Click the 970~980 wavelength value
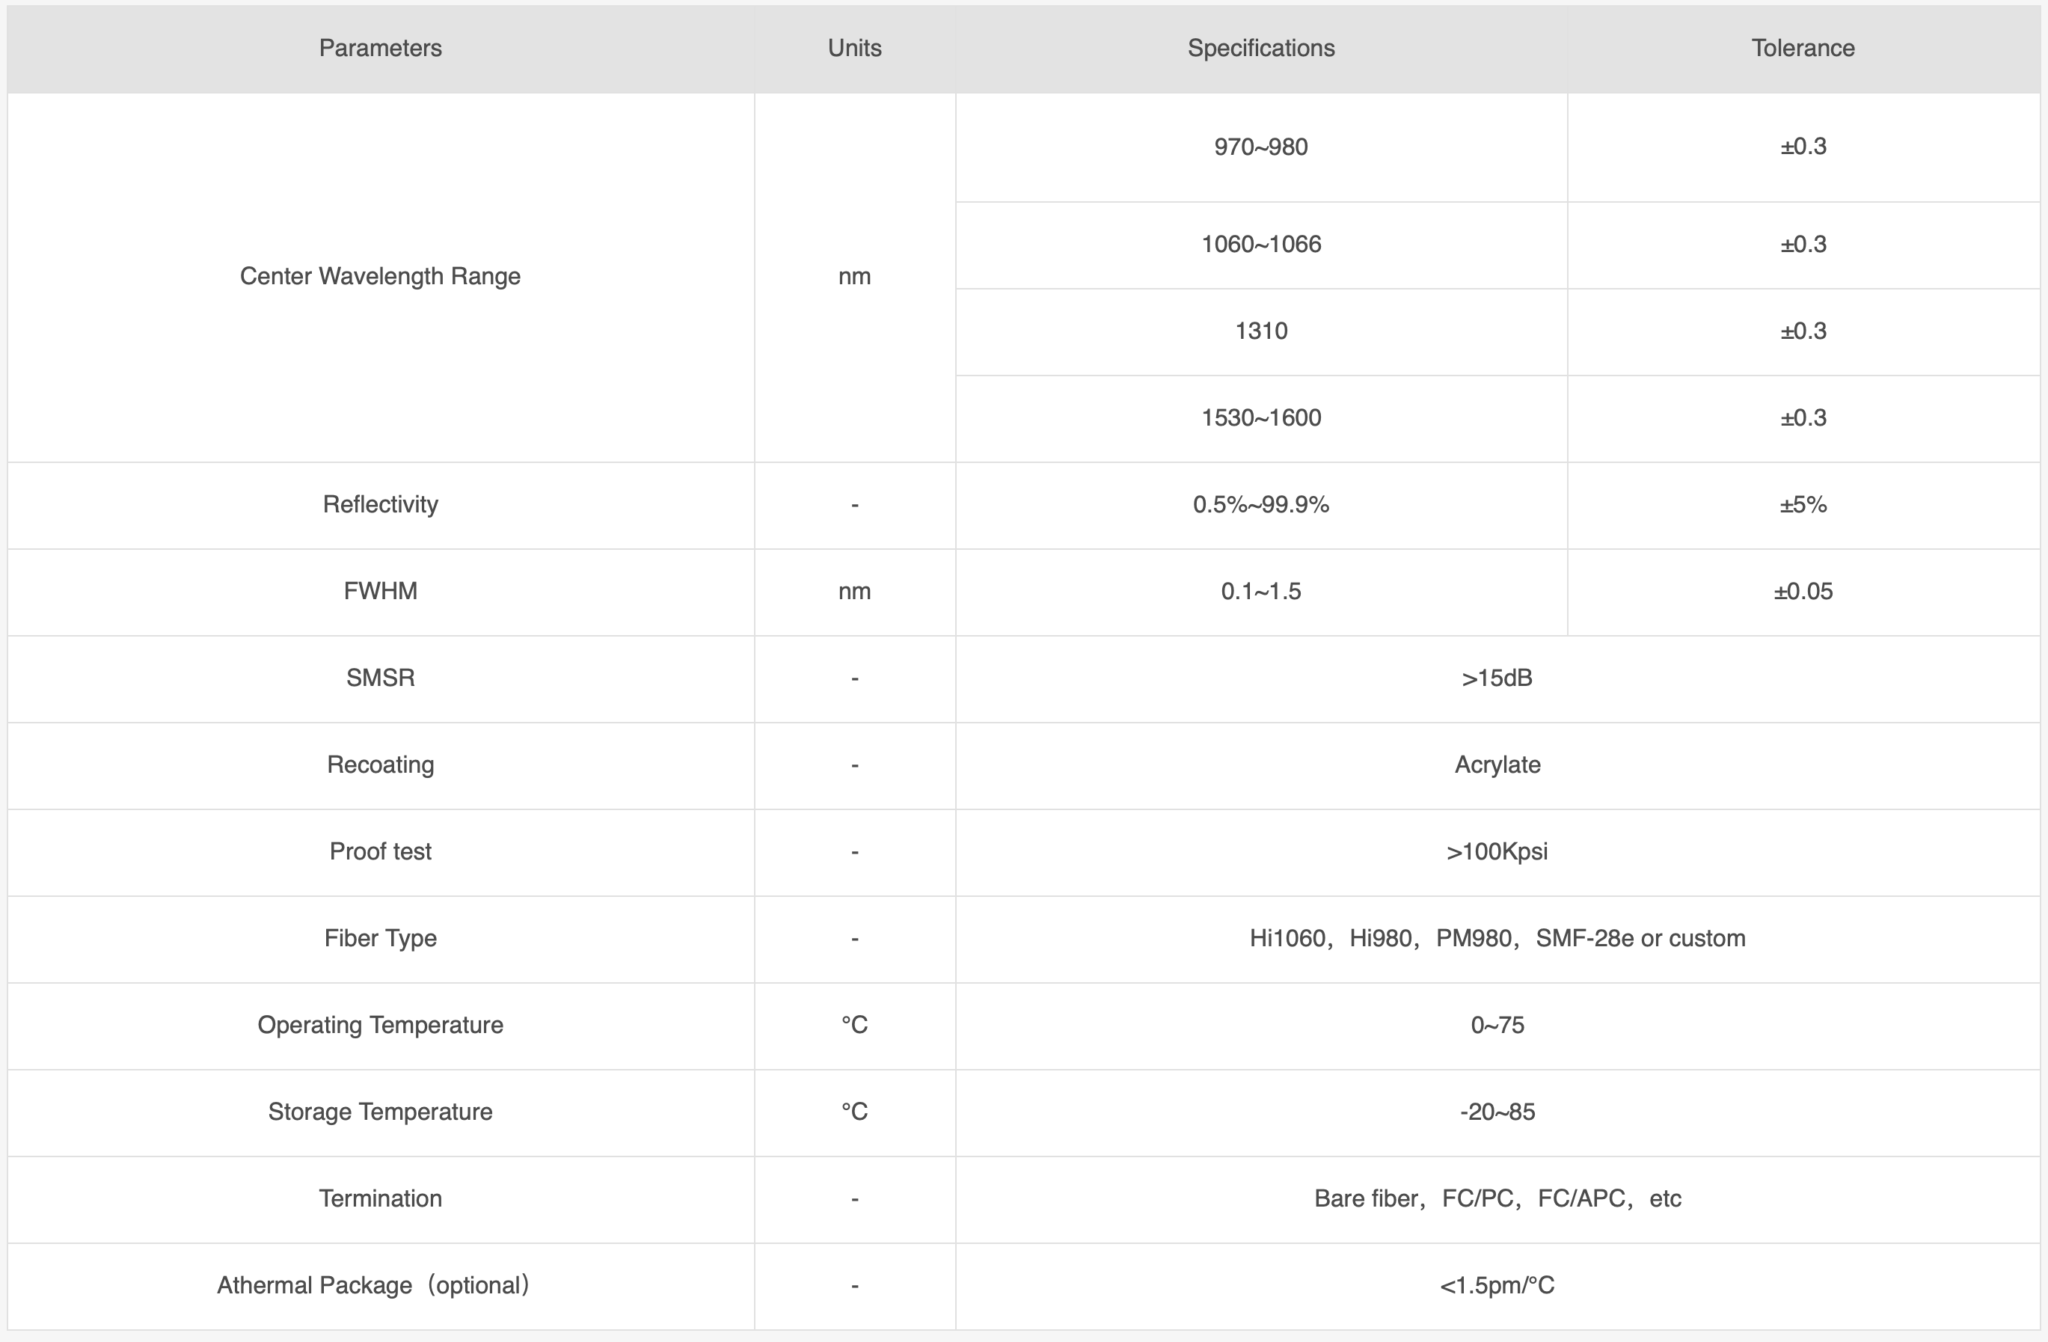 1260,147
